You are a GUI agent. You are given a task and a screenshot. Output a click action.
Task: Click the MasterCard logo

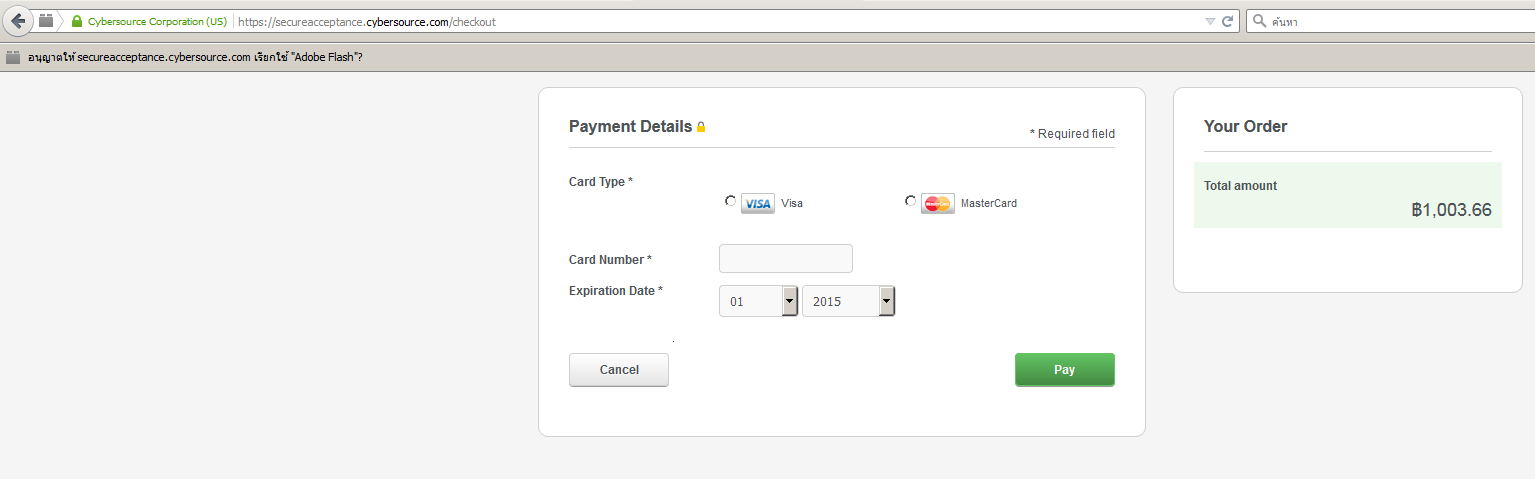tap(938, 204)
